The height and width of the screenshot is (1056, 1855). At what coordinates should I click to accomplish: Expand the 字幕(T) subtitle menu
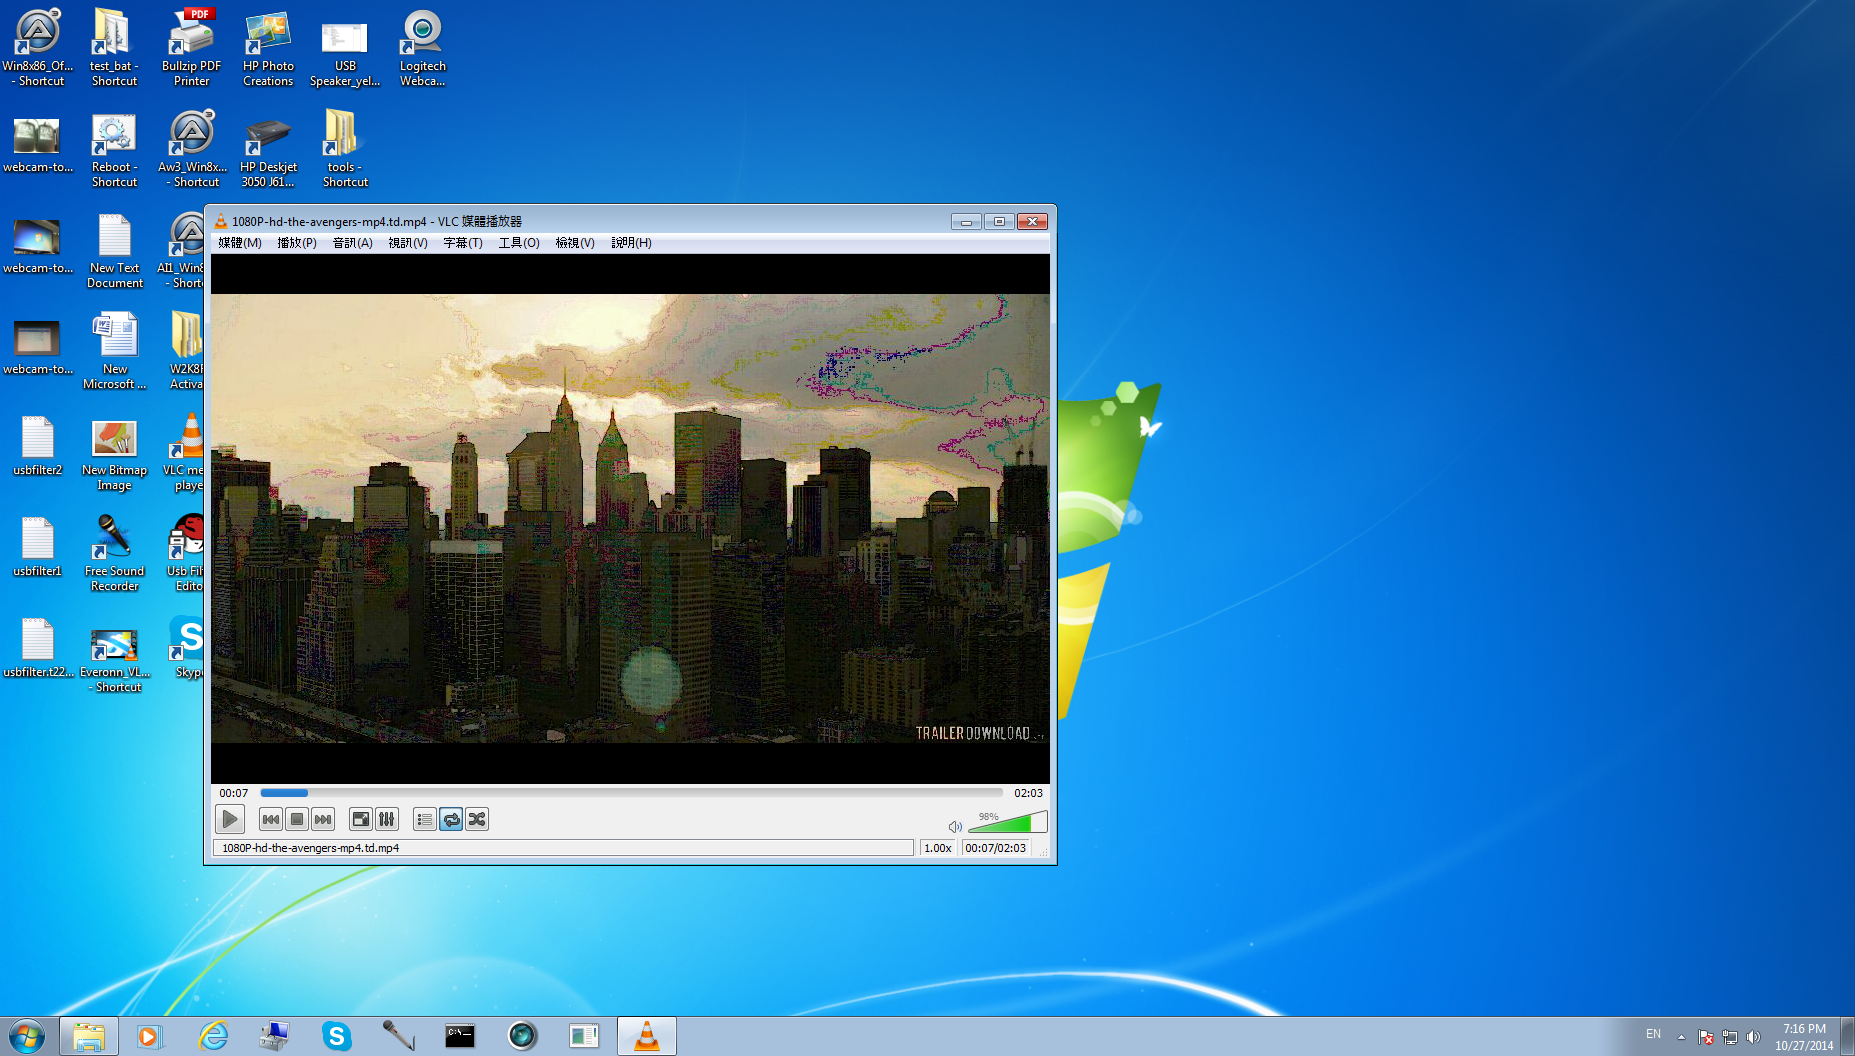tap(462, 243)
